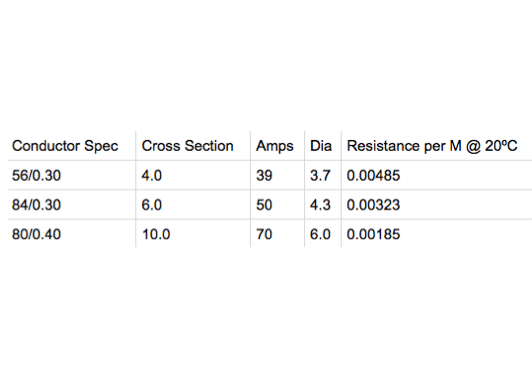532x380 pixels.
Task: Select the 56/0.30 conductor spec cell
Action: (36, 175)
